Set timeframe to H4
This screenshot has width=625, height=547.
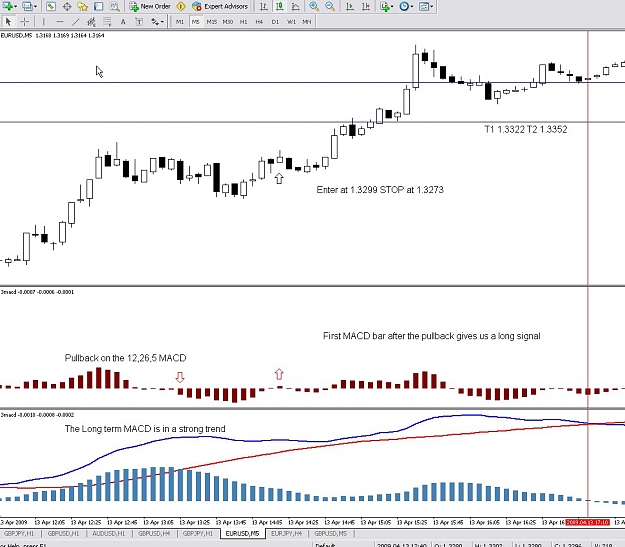(259, 22)
